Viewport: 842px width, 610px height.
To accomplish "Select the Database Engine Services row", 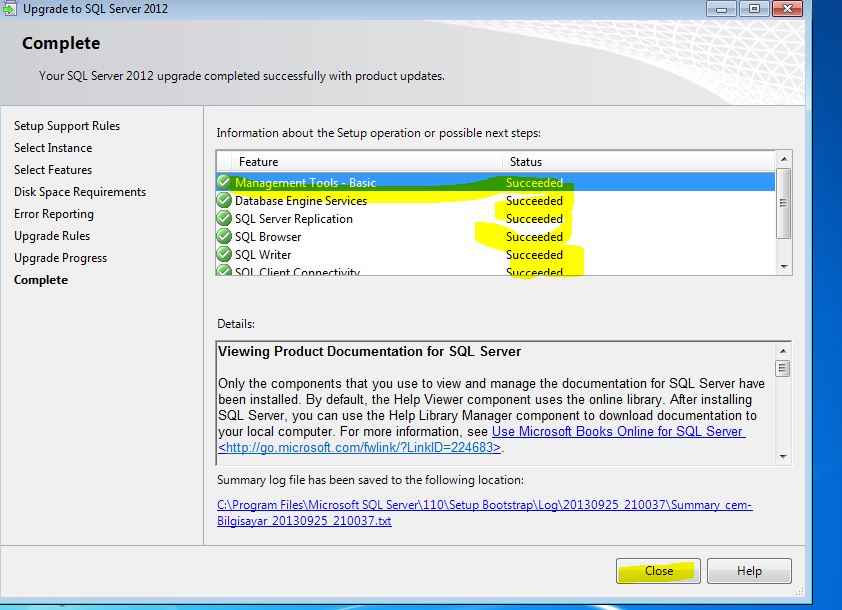I will (495, 201).
